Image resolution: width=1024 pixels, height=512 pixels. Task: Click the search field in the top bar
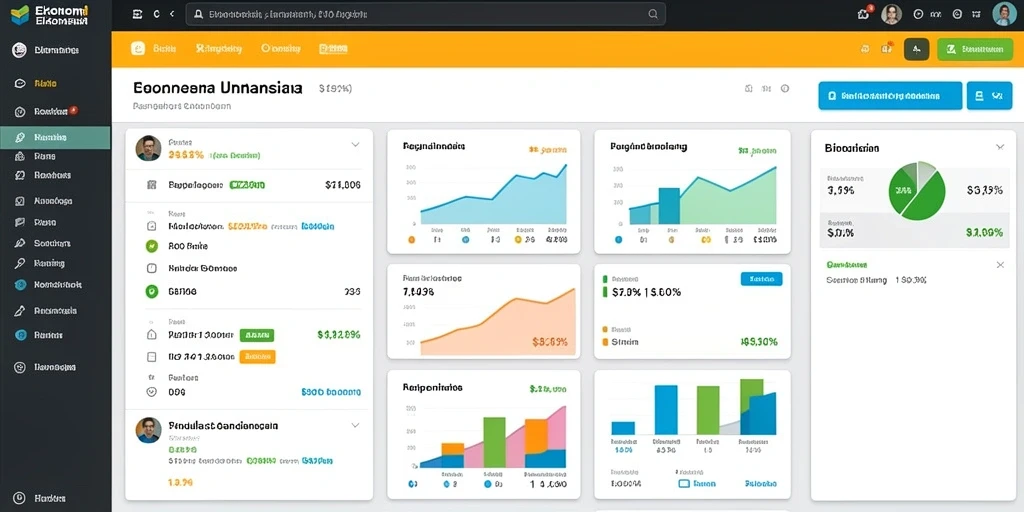[x=425, y=14]
